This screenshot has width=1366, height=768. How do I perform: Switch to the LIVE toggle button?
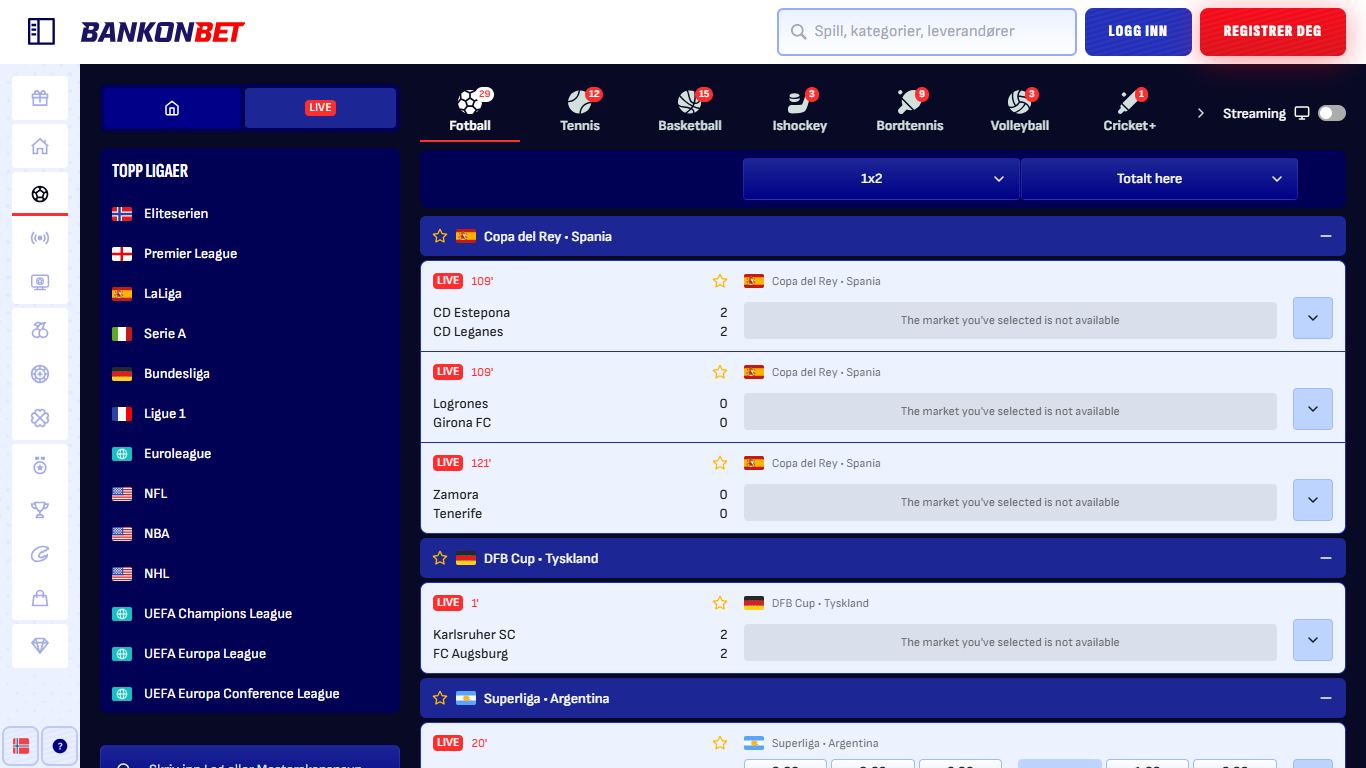pyautogui.click(x=320, y=108)
